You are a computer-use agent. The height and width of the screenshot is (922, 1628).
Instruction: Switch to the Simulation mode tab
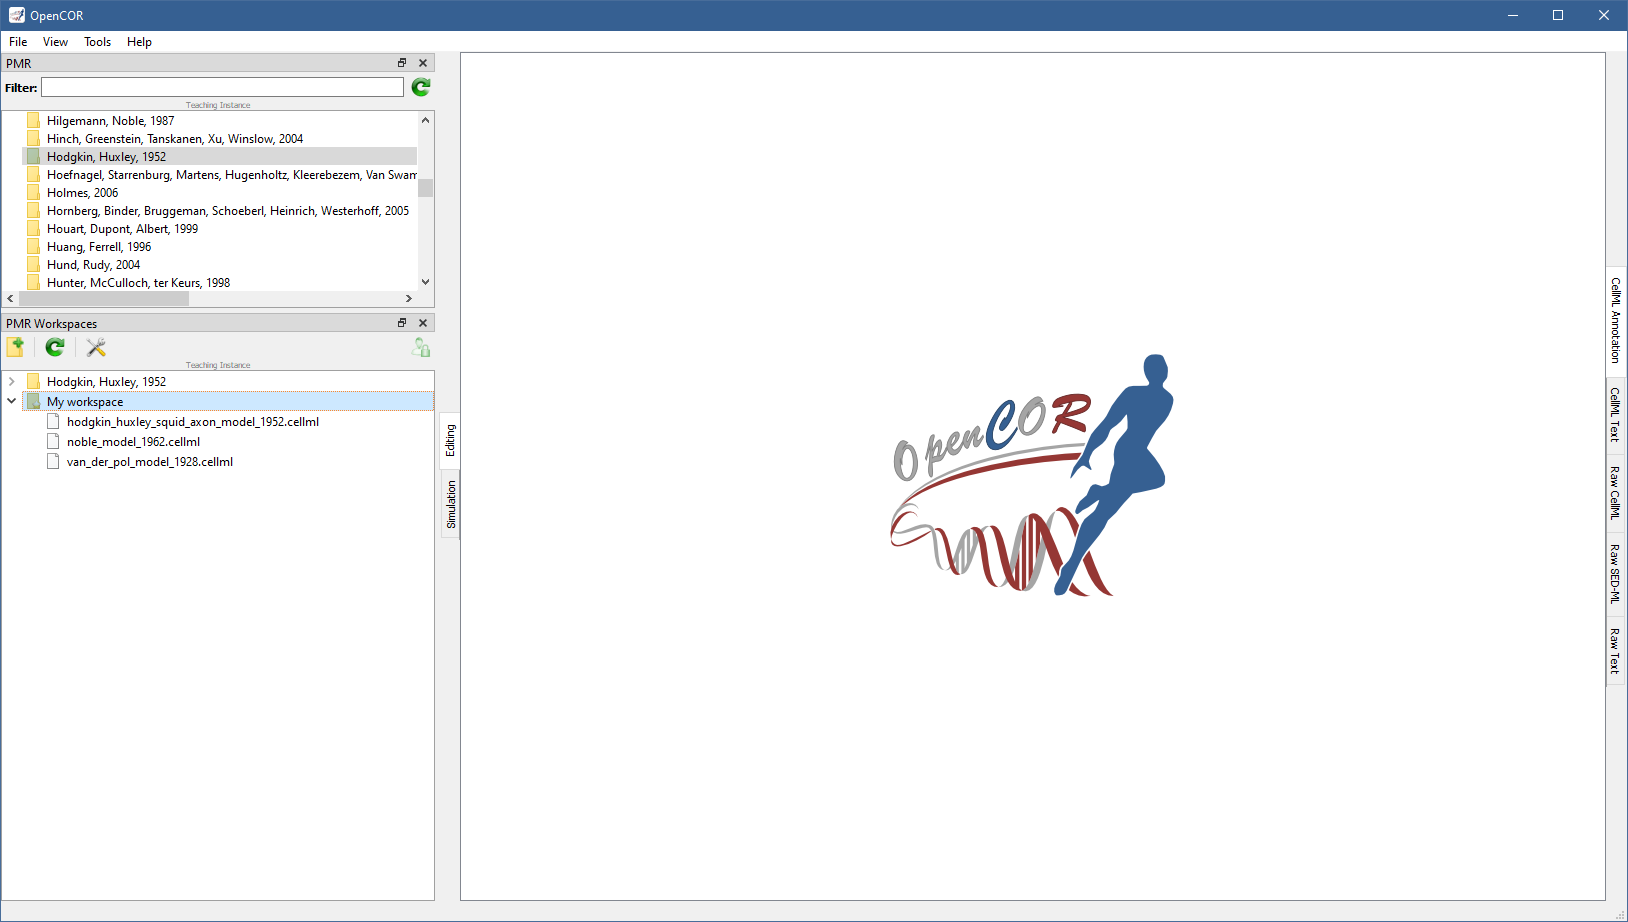click(x=451, y=504)
